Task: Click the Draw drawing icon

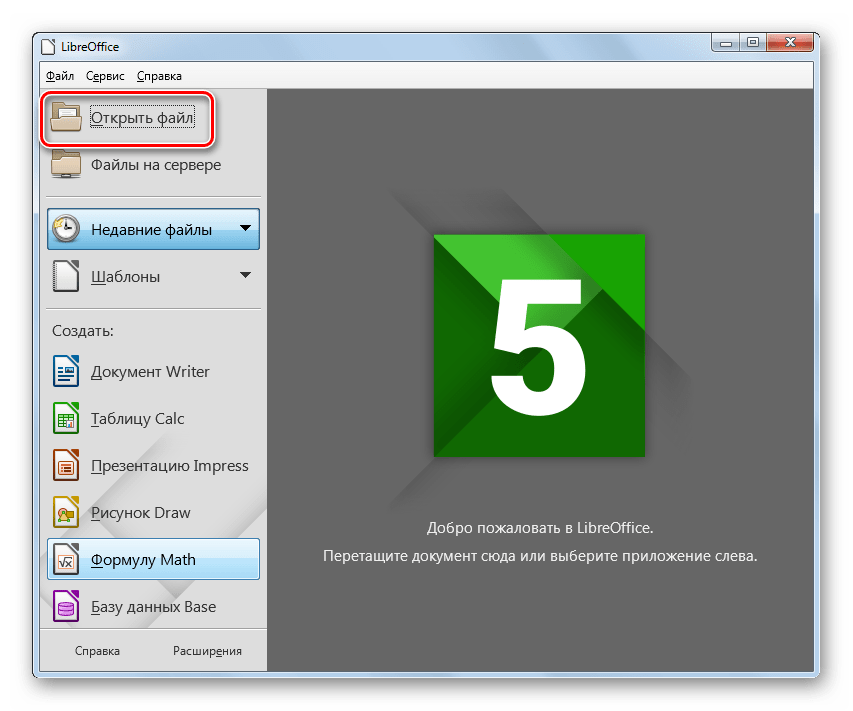Action: pos(66,513)
